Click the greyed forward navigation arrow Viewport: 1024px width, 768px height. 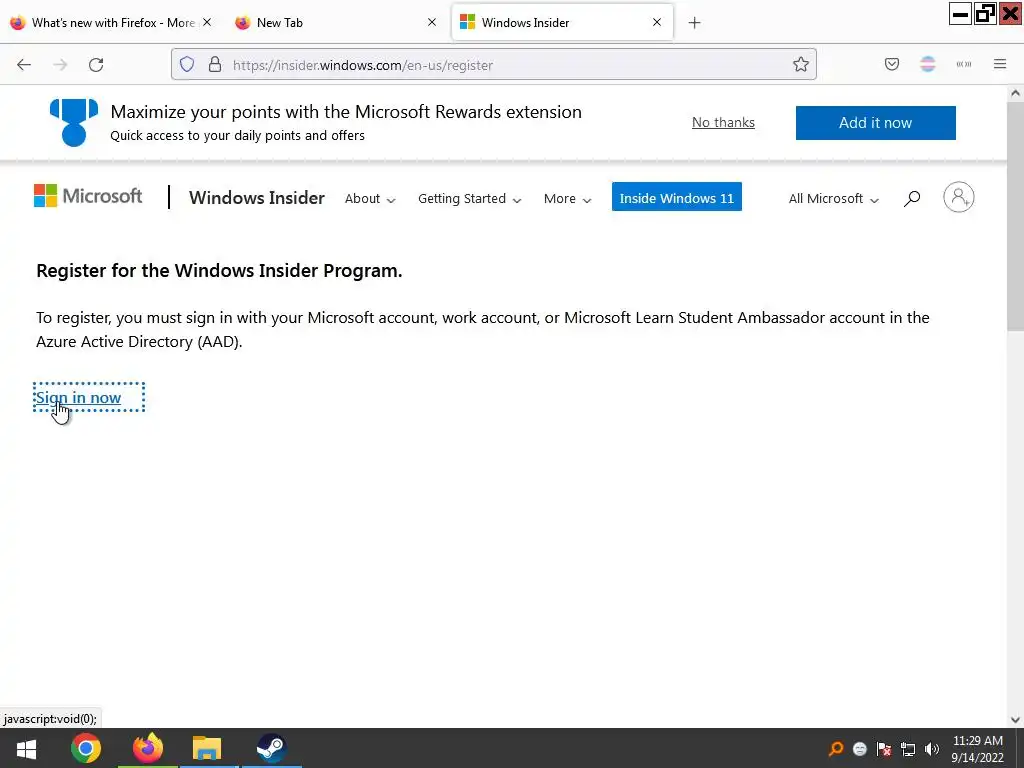60,65
